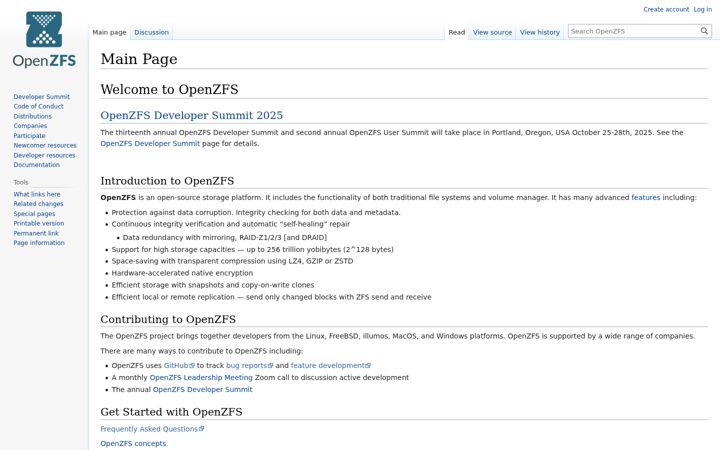Screen dimensions: 720x450
Task: Click OpenZFS Developer Summit link in summit paragraph
Action: pos(150,143)
